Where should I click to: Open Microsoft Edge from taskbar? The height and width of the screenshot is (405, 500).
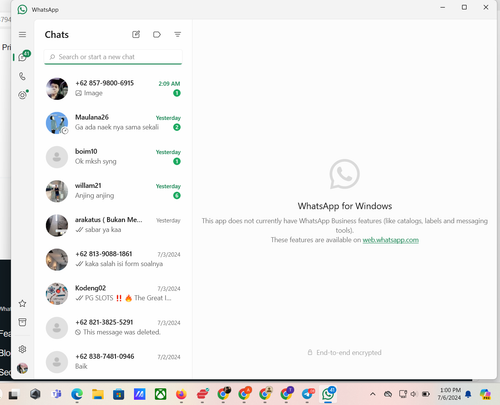(x=77, y=394)
